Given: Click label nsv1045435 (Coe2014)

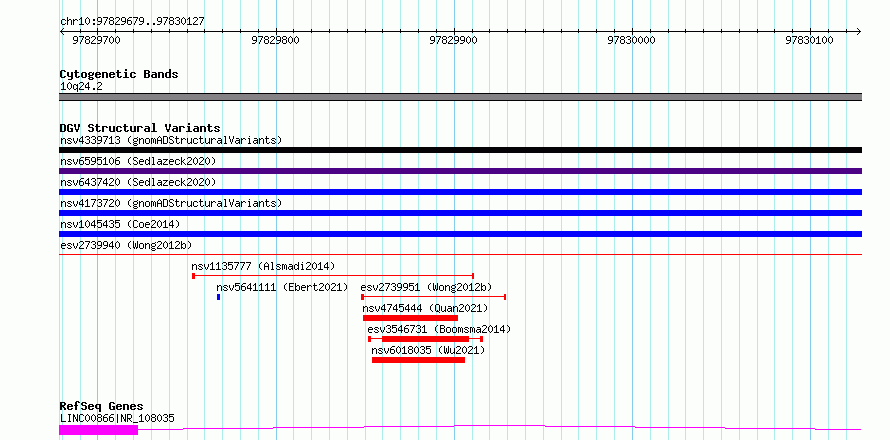Looking at the screenshot, I should pos(120,224).
